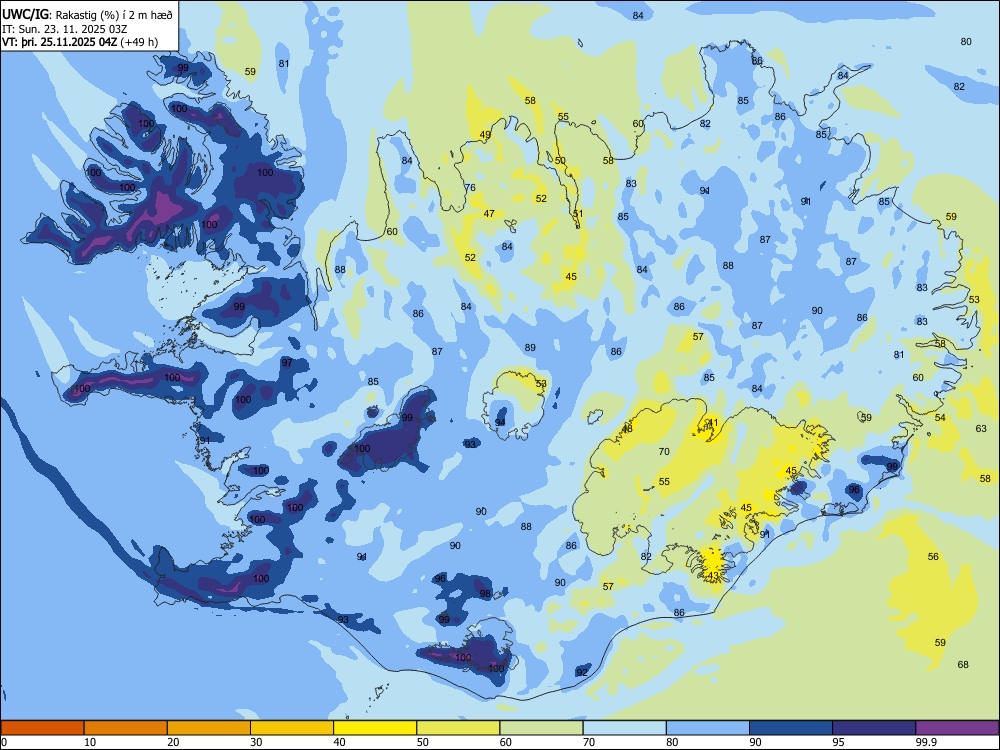
Task: Click the dark blue 90–95 legend swatch
Action: (x=791, y=728)
